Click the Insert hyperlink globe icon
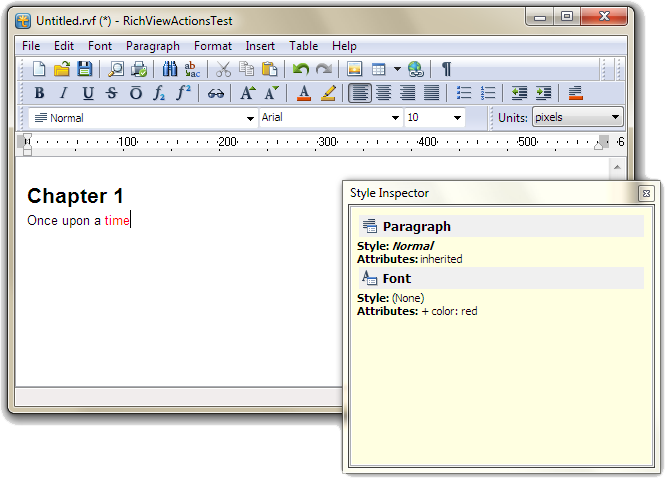Image resolution: width=665 pixels, height=478 pixels. tap(416, 69)
